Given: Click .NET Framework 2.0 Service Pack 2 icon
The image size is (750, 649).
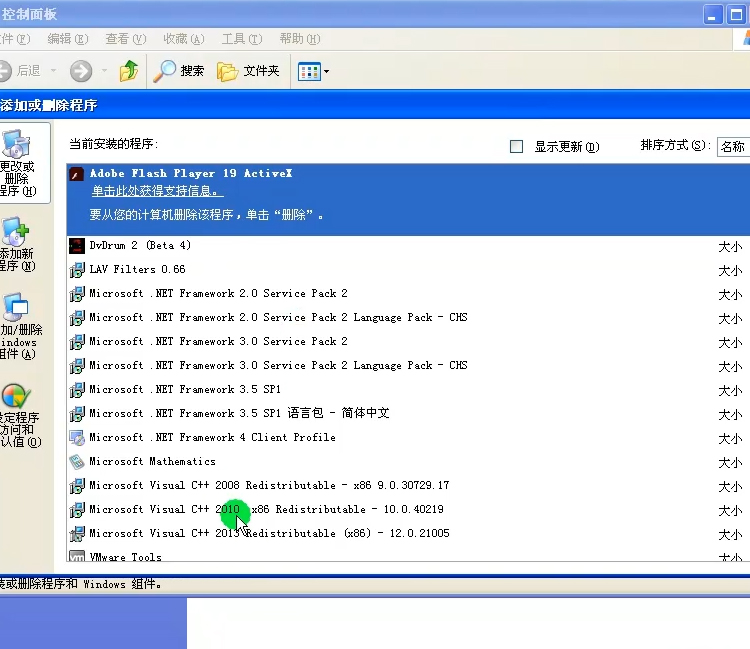Looking at the screenshot, I should click(x=77, y=294).
